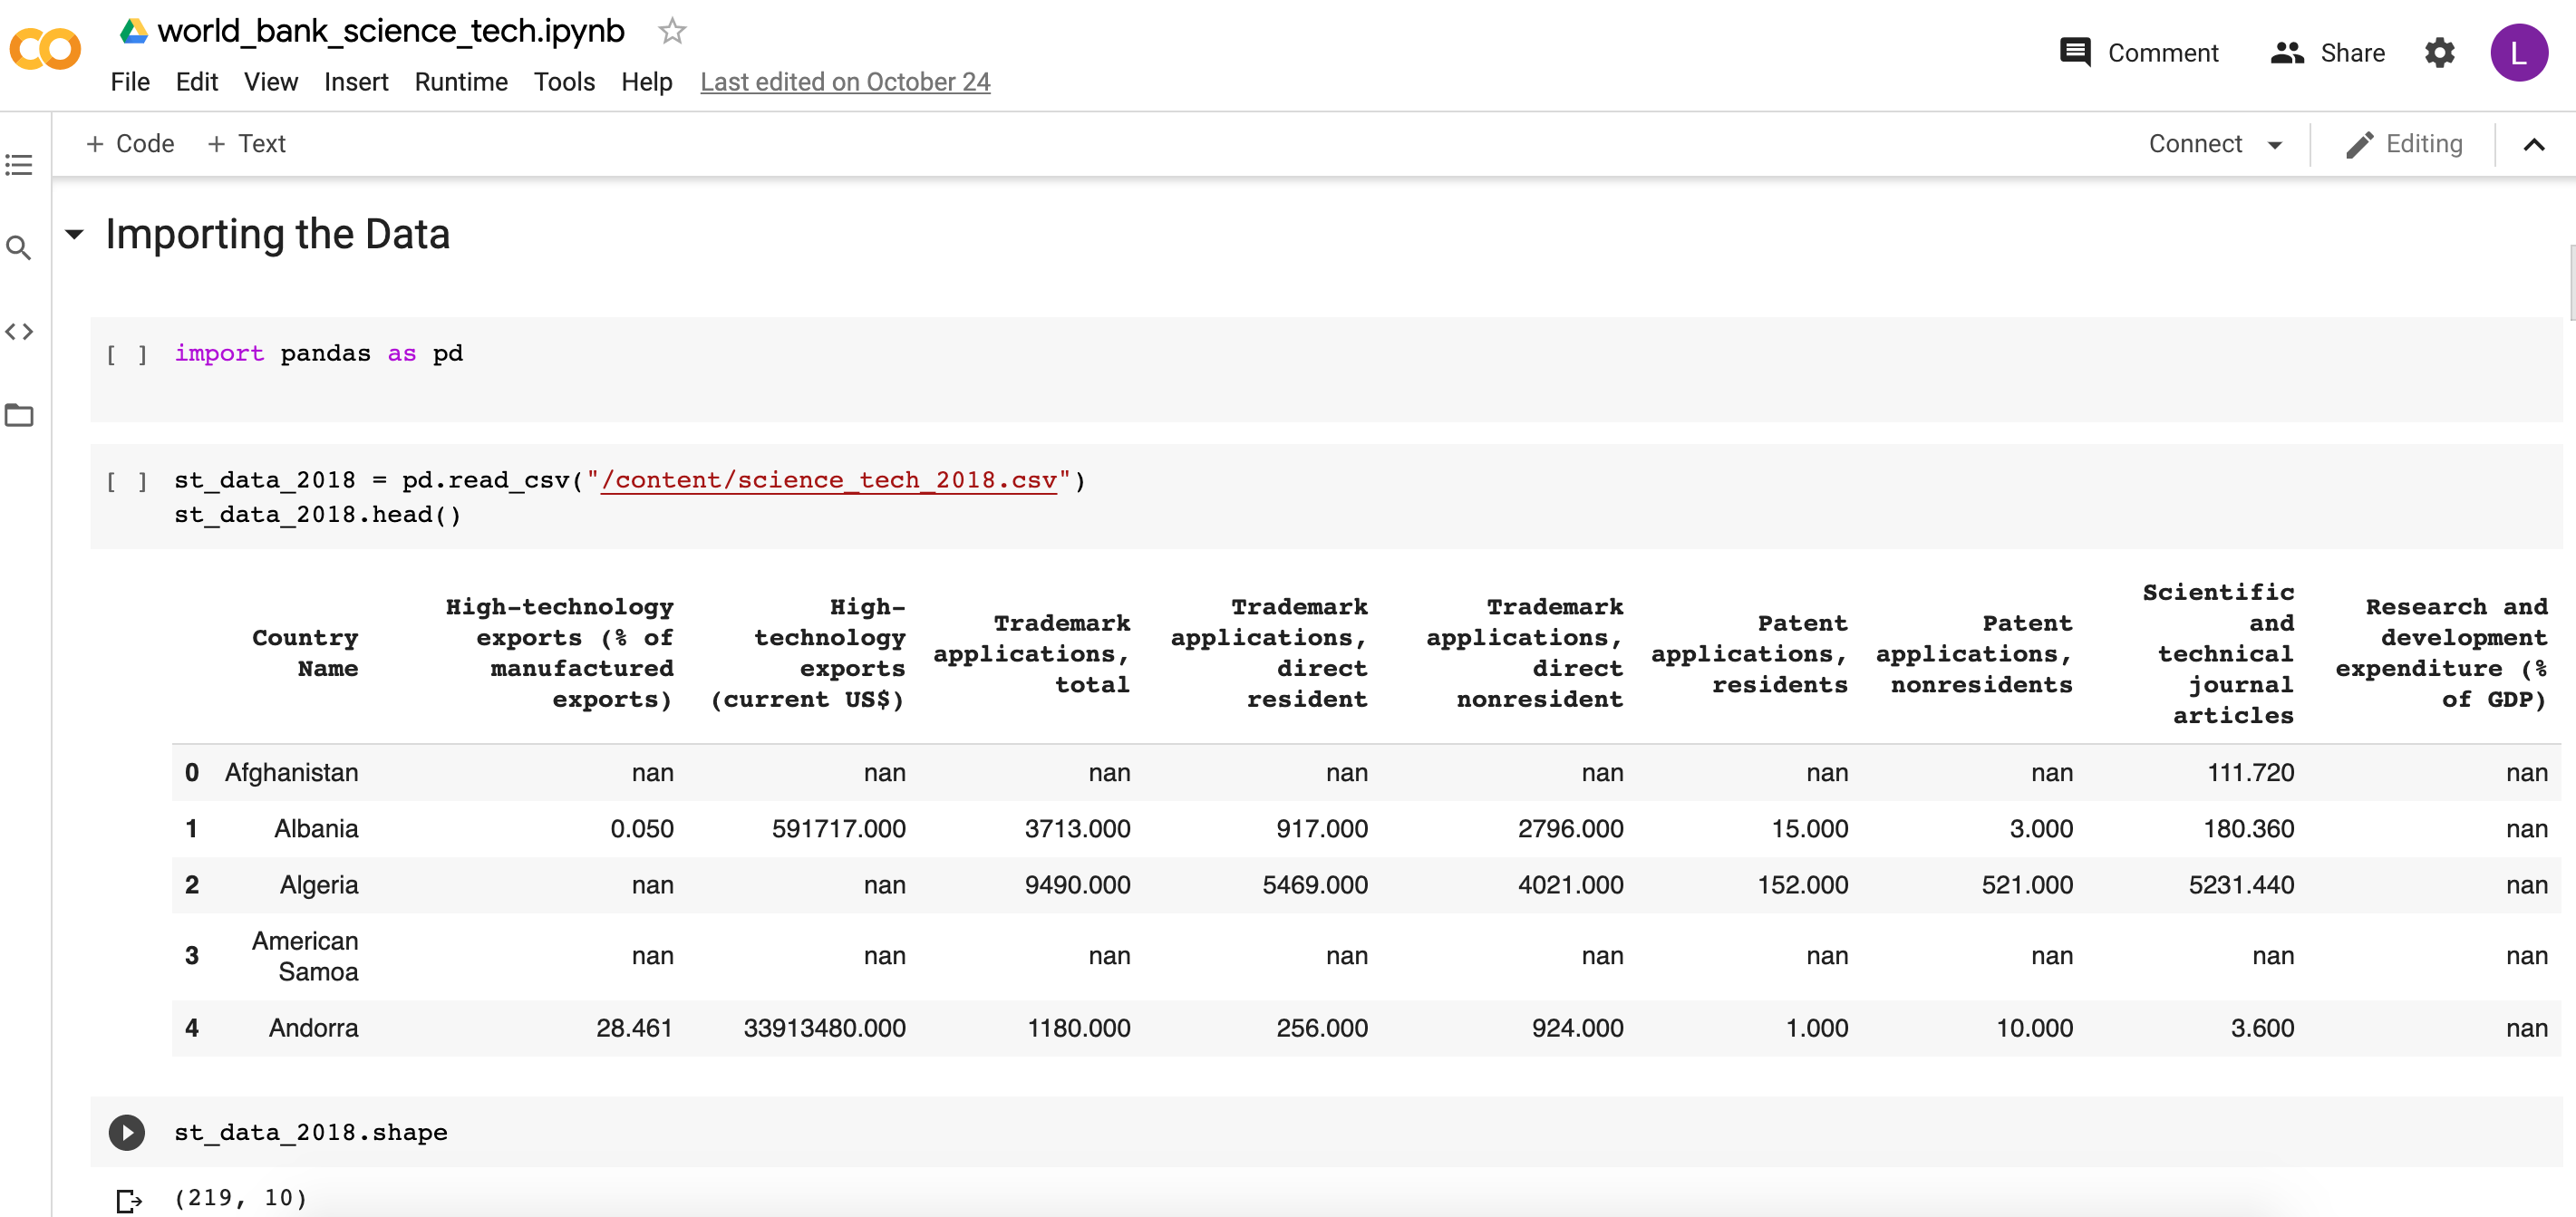Click the Colab logo

tap(45, 49)
